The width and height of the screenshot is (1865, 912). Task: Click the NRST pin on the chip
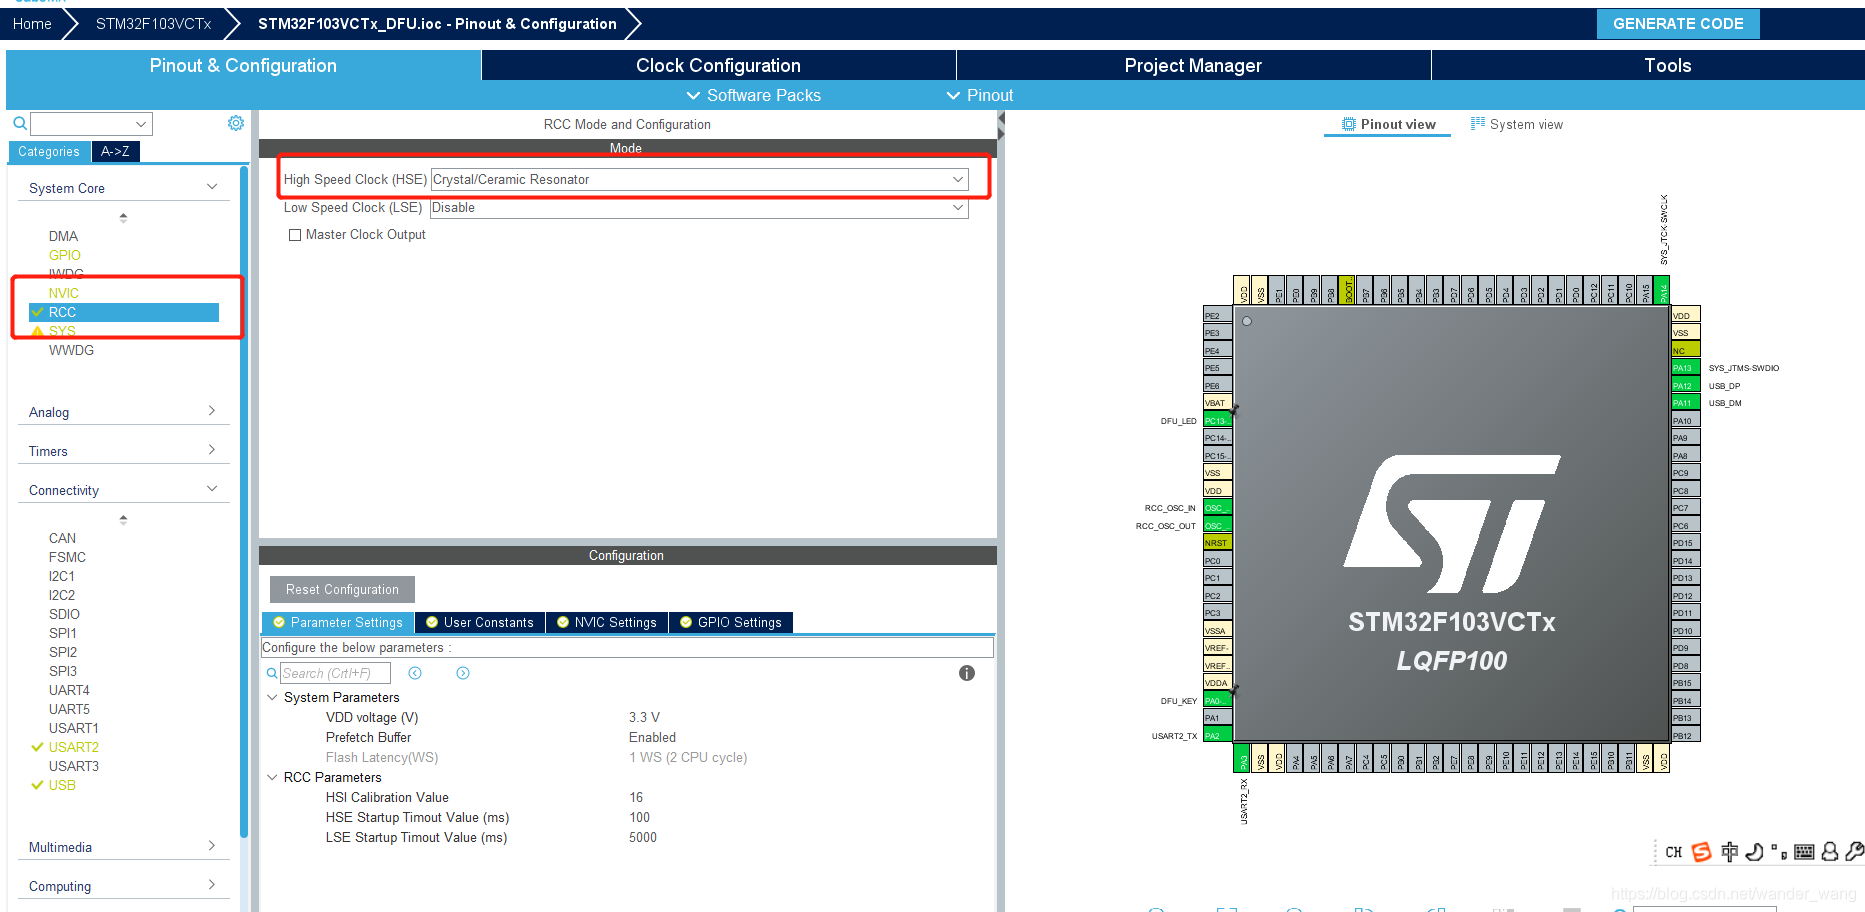(x=1217, y=543)
